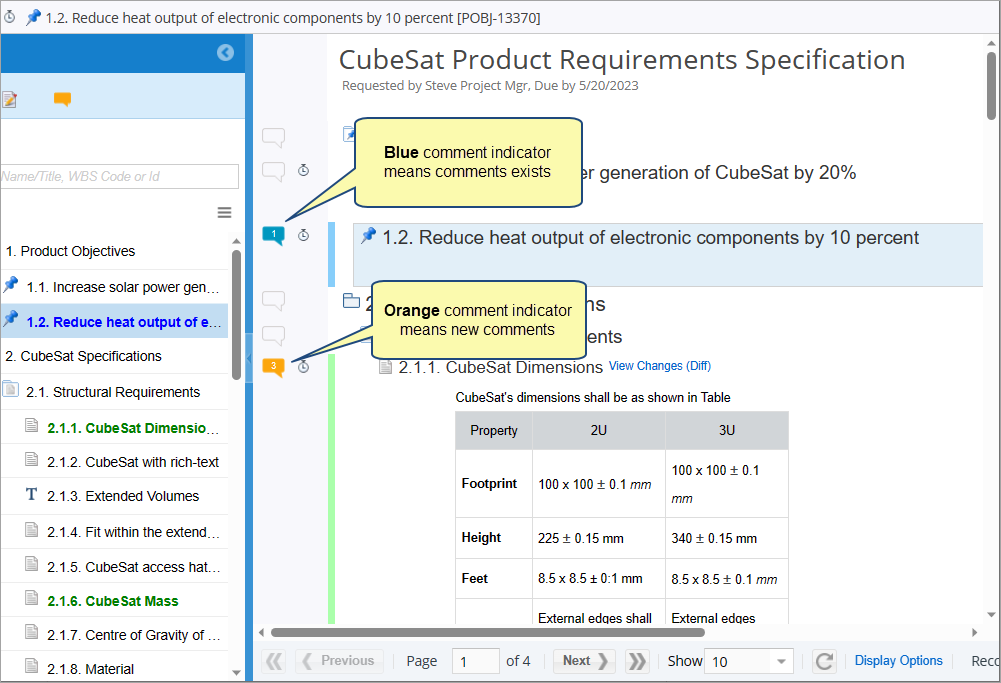Select 2.1. Structural Requirements in the tree
Image resolution: width=1001 pixels, height=683 pixels.
click(x=113, y=392)
